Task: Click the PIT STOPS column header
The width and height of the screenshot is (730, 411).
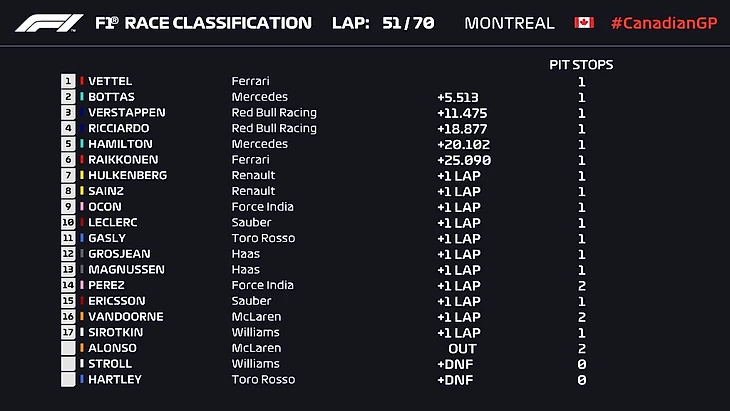Action: [x=581, y=65]
